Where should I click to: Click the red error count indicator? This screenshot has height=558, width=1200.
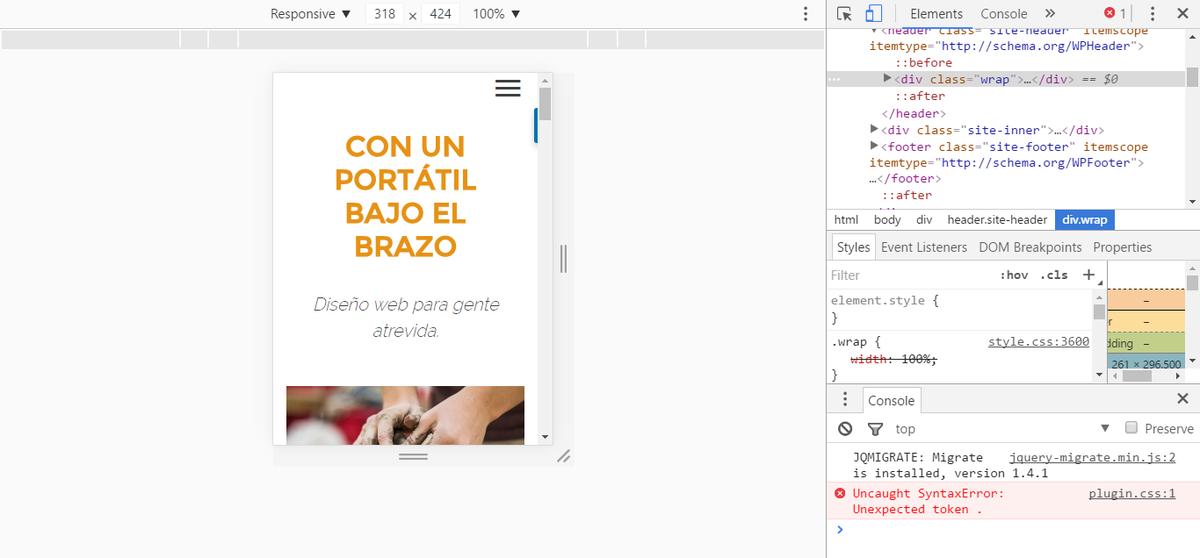click(x=1115, y=14)
